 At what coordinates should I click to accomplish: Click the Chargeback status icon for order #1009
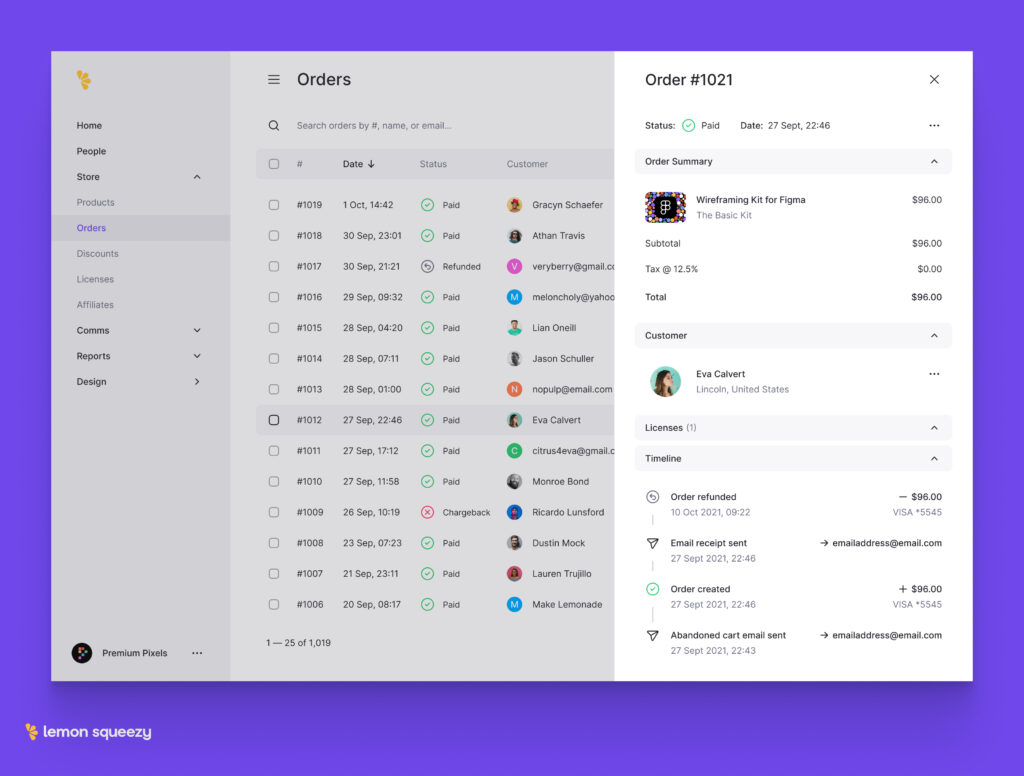427,512
